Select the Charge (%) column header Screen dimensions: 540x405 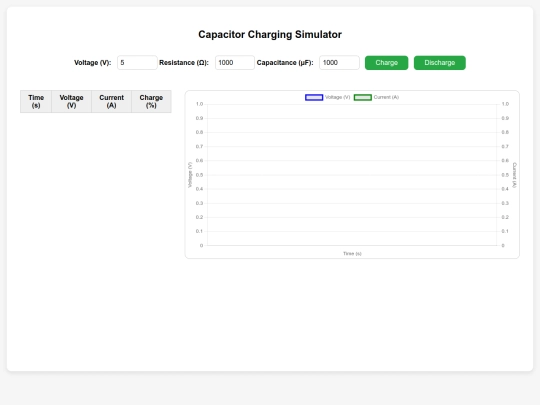point(151,102)
